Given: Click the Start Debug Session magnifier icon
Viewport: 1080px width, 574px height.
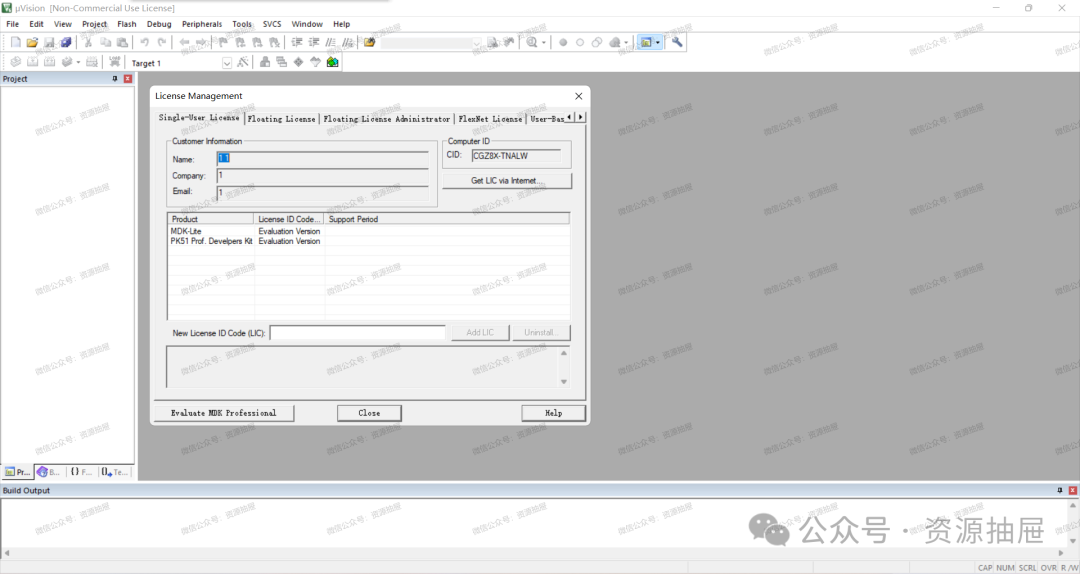Looking at the screenshot, I should click(x=531, y=43).
